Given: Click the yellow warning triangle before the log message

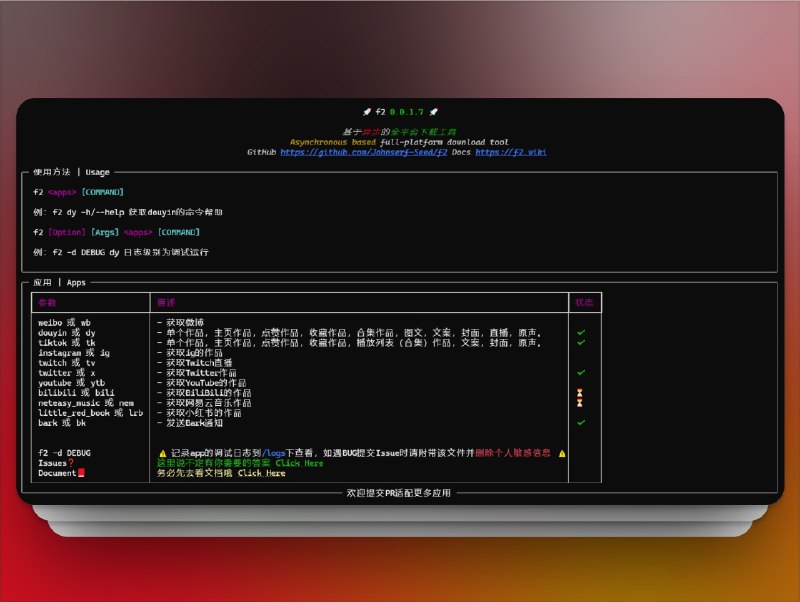Looking at the screenshot, I should click(163, 453).
